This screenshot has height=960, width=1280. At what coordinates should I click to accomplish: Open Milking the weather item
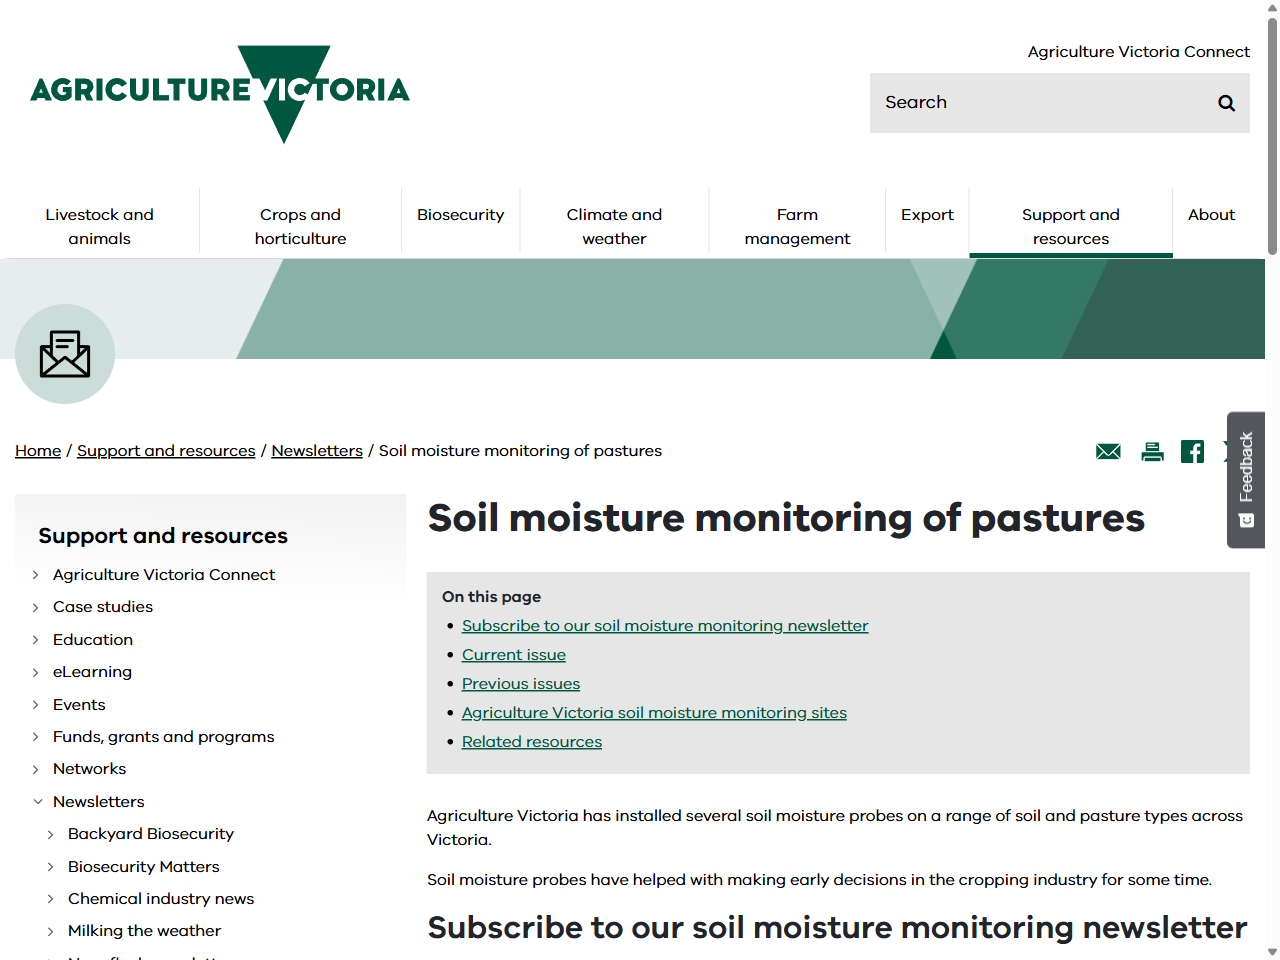pos(145,931)
